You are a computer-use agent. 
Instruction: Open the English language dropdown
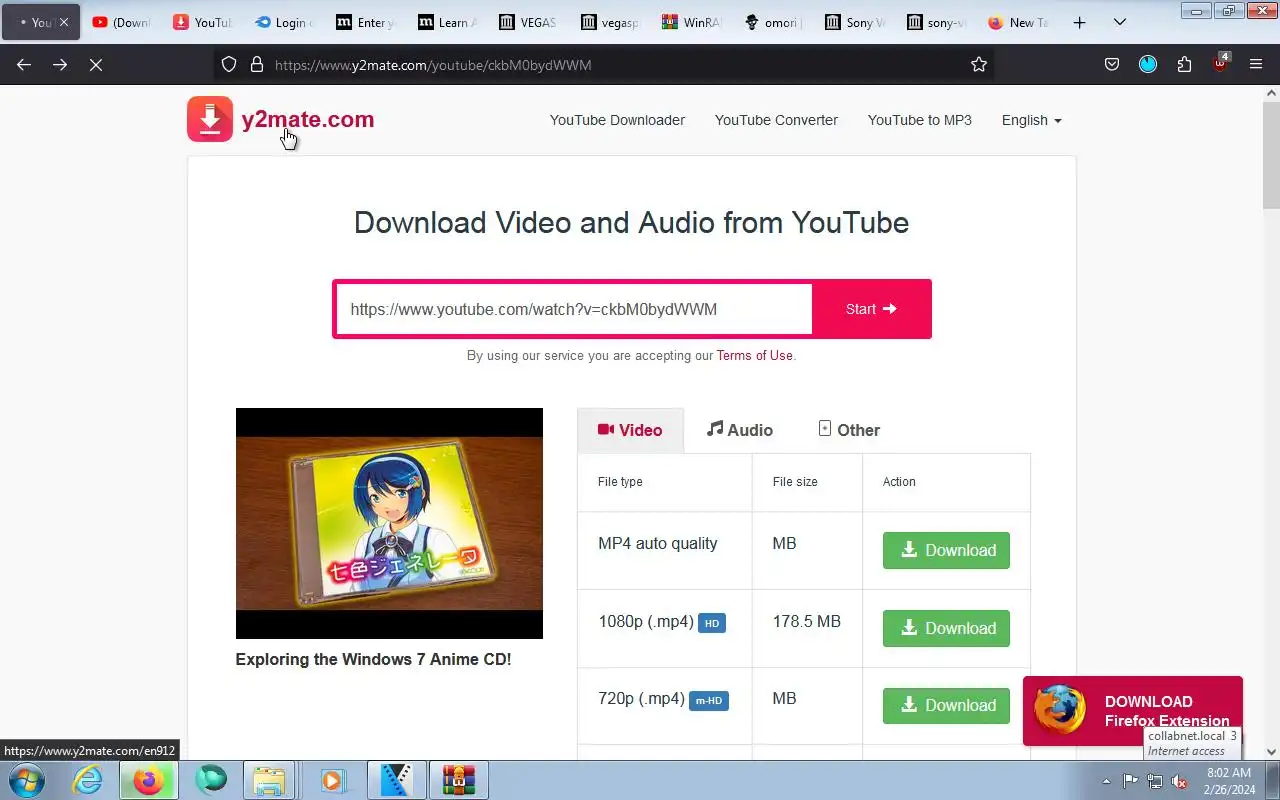tap(1031, 120)
